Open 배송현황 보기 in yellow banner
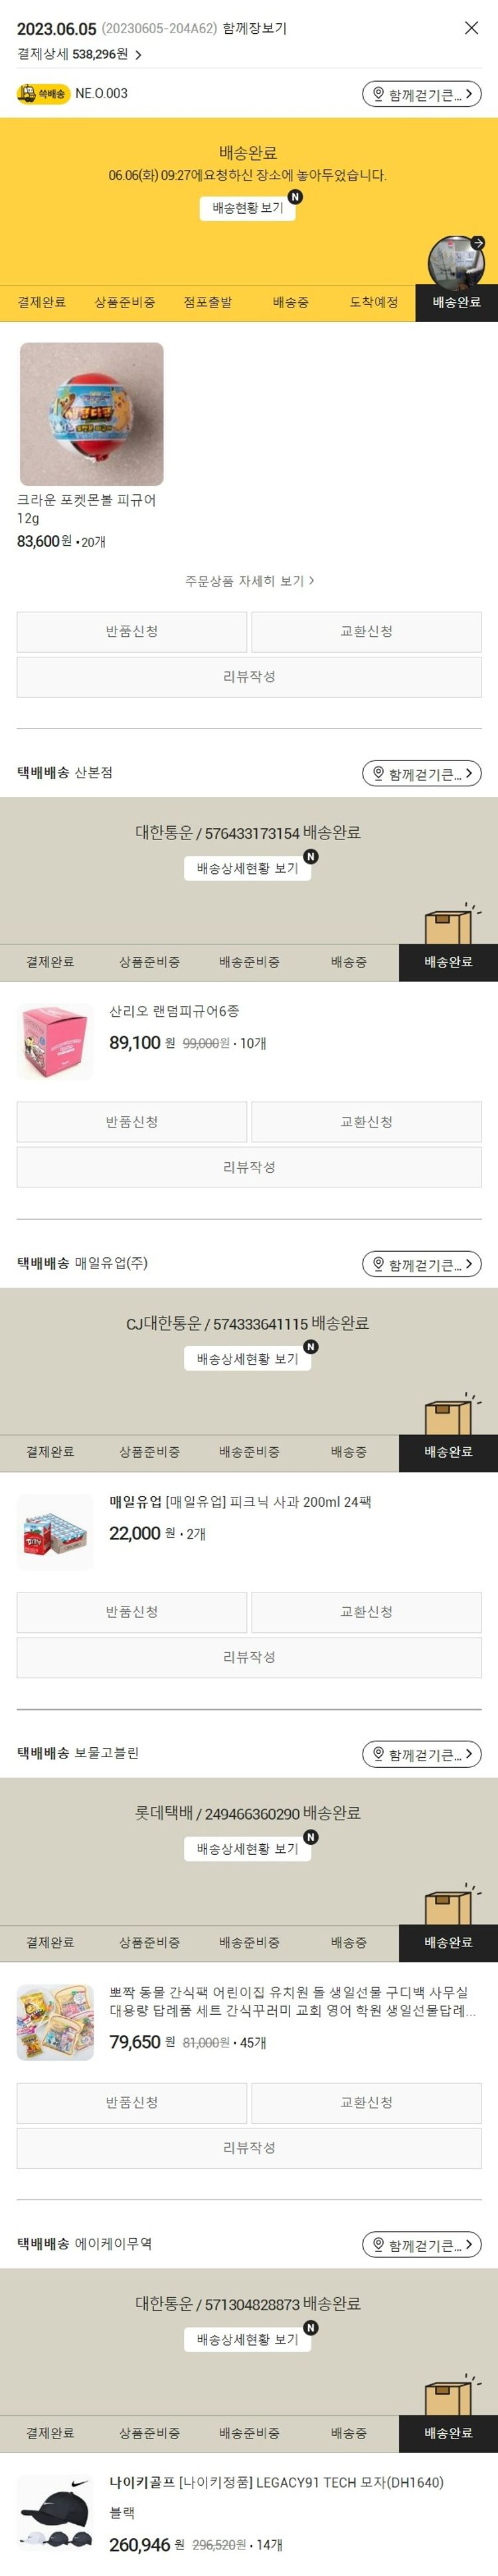The height and width of the screenshot is (2576, 498). [x=248, y=208]
